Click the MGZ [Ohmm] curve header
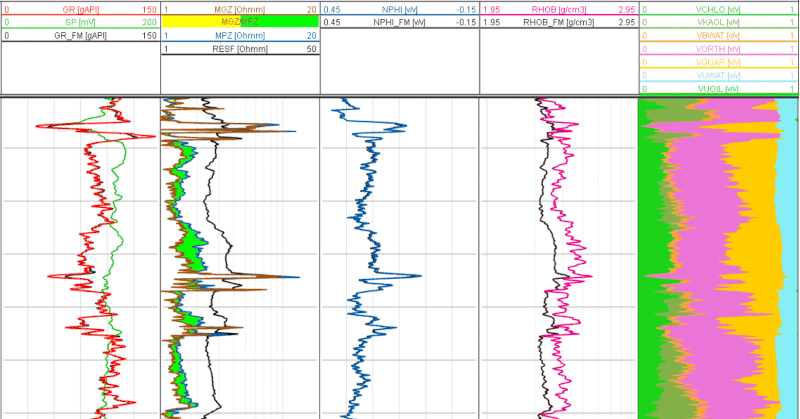 click(x=240, y=8)
